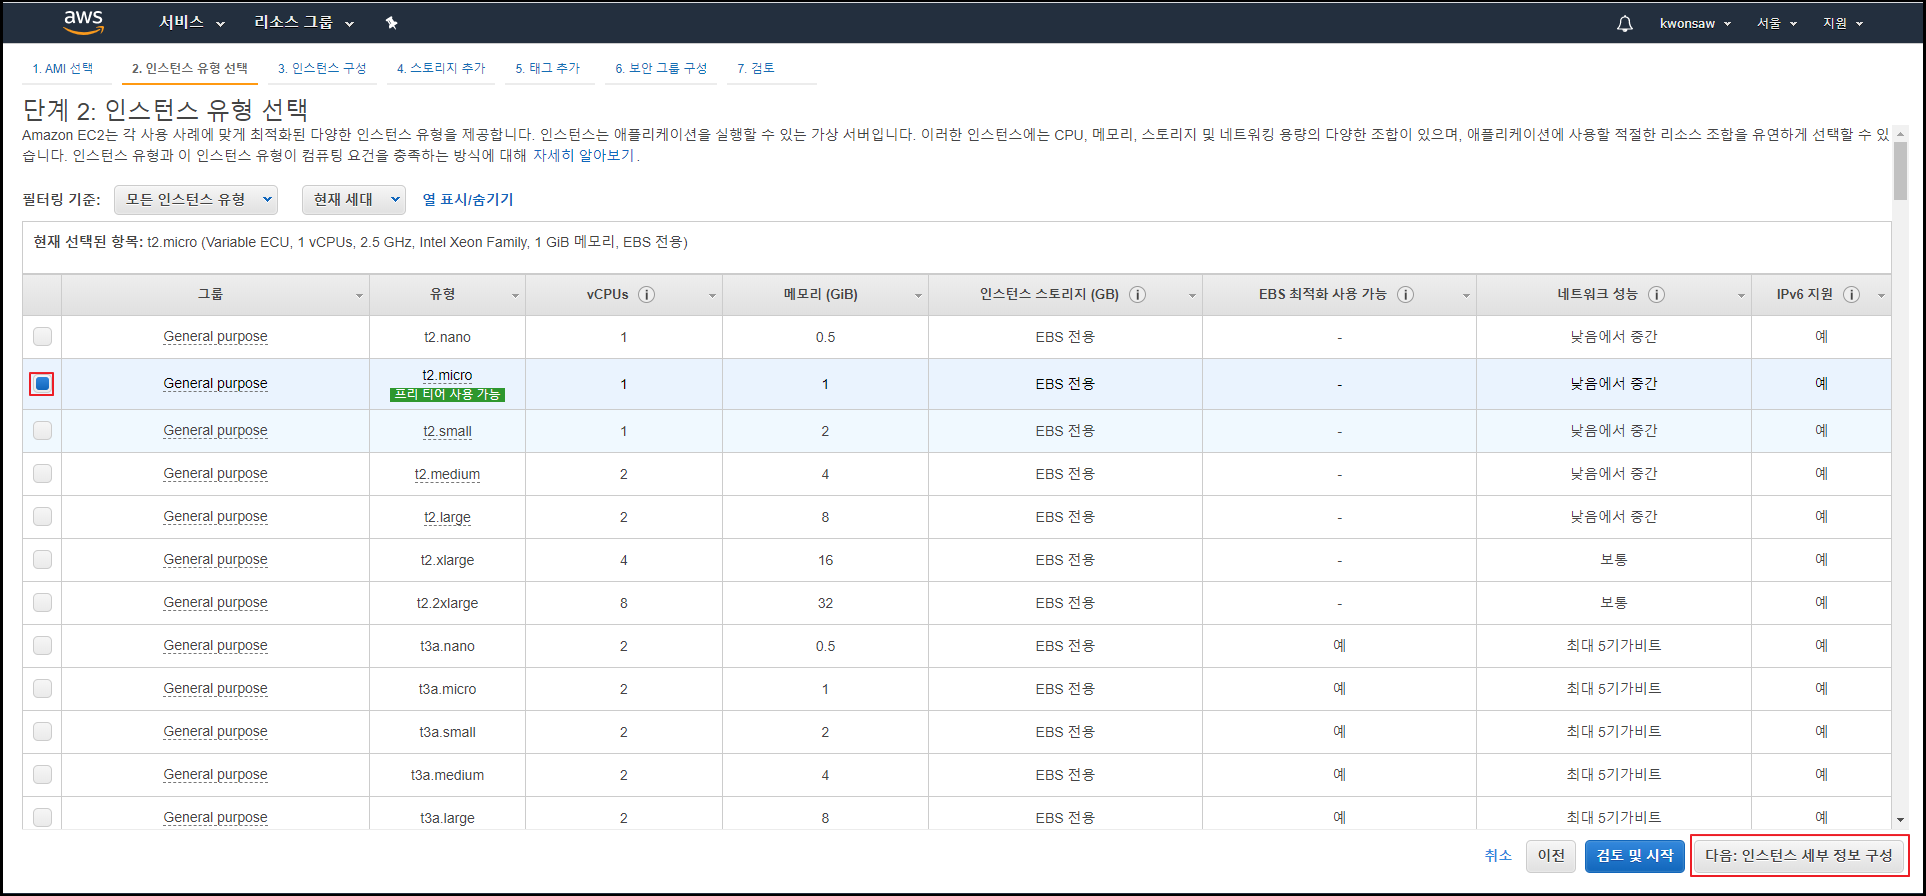This screenshot has height=896, width=1926.
Task: Click General purpose in the t2.nano row
Action: point(215,336)
